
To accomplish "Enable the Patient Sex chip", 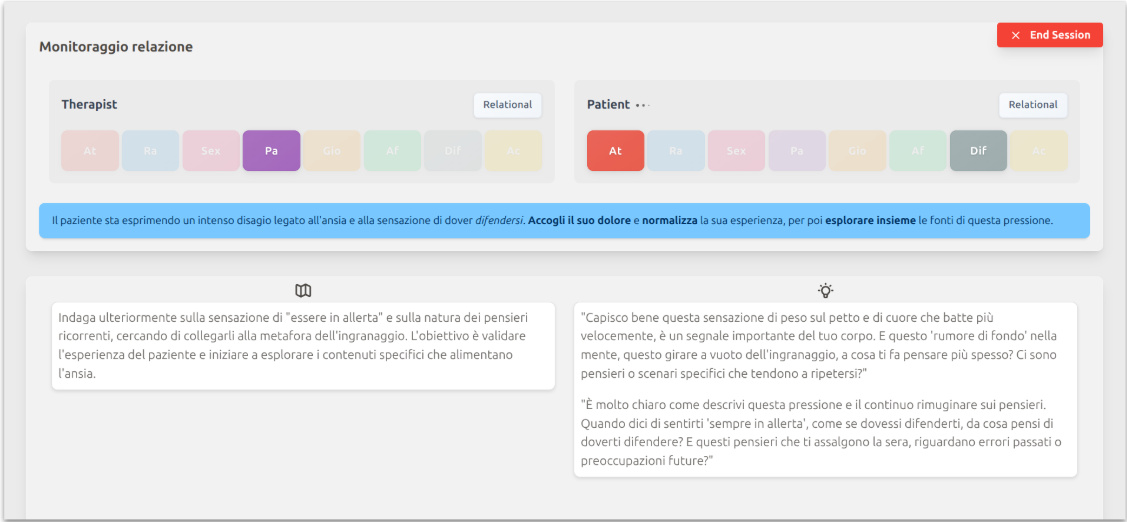I will point(736,151).
